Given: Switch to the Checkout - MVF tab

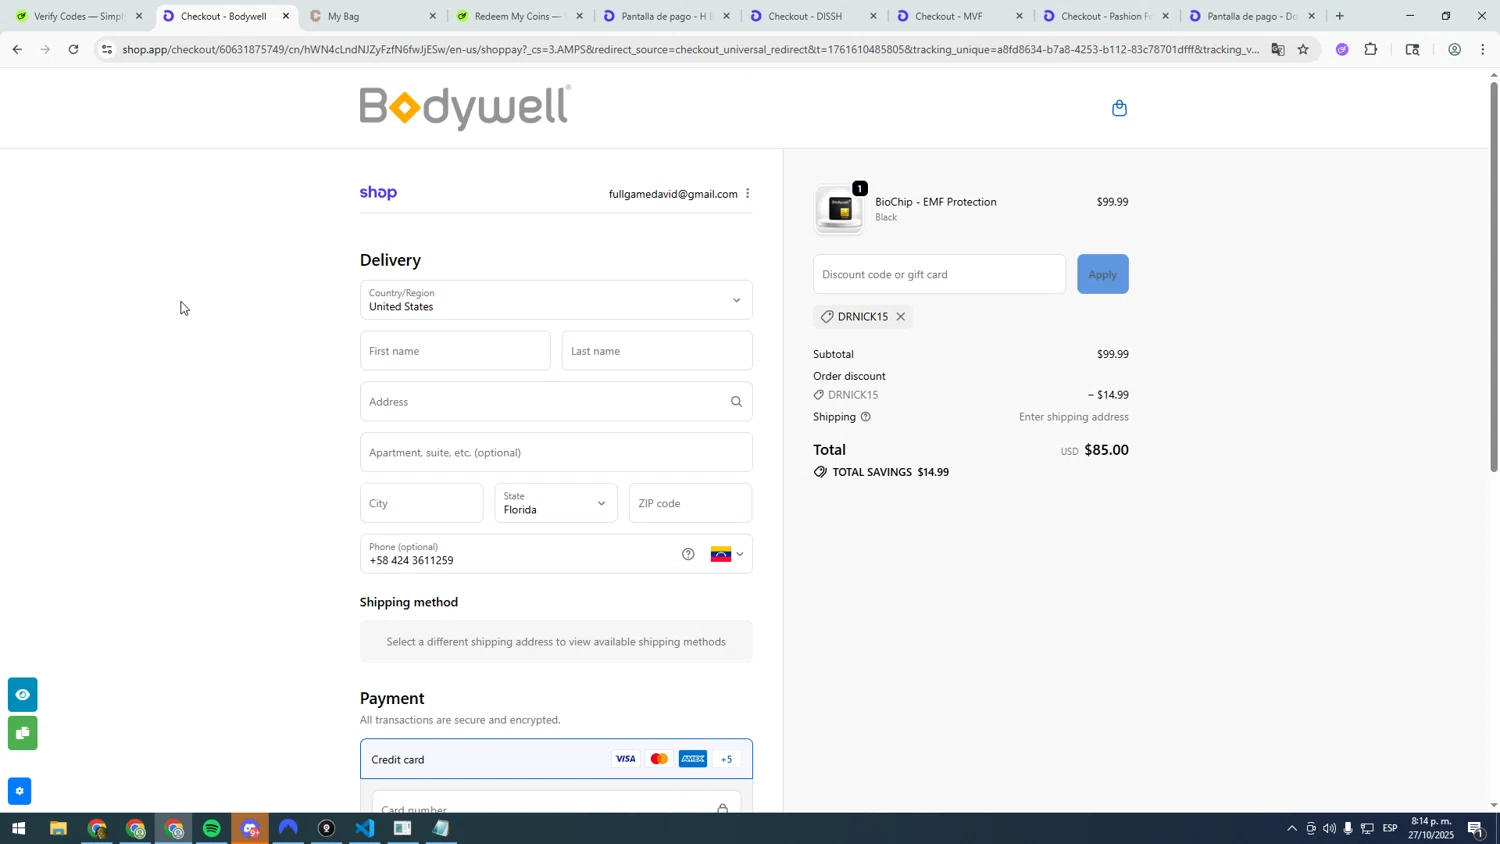Looking at the screenshot, I should [958, 16].
